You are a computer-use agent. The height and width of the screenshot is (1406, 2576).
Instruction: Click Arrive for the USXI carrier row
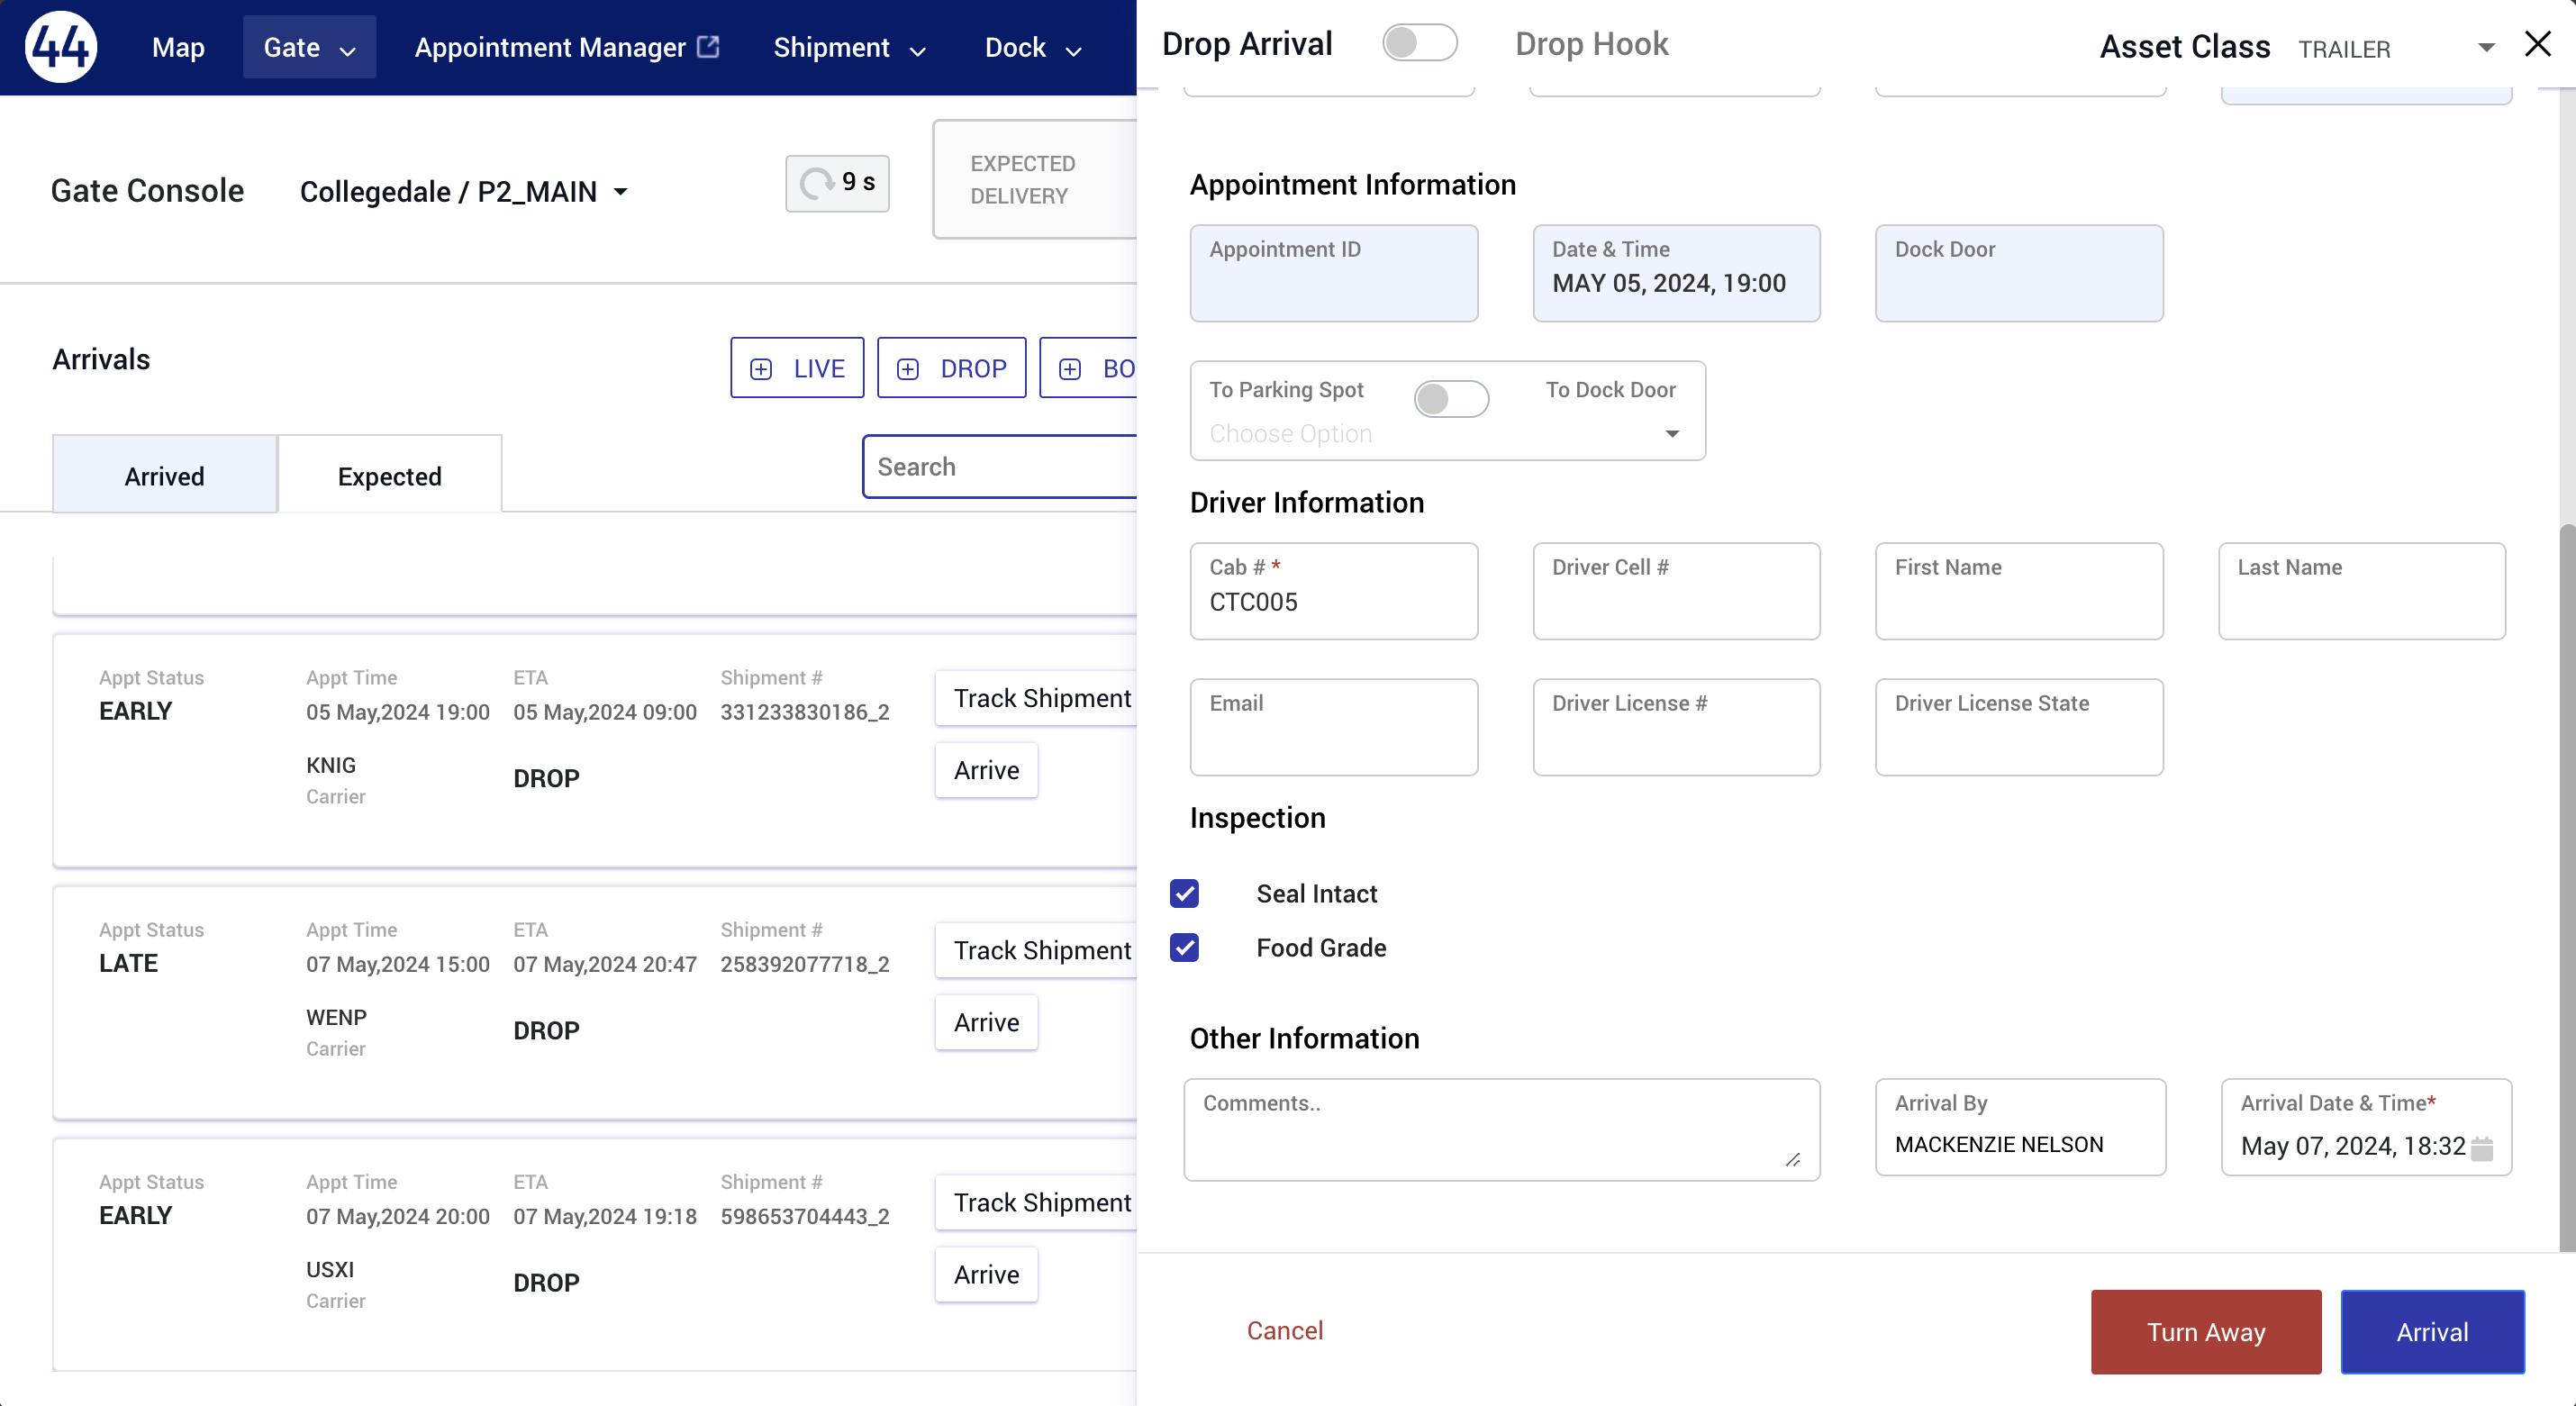986,1274
